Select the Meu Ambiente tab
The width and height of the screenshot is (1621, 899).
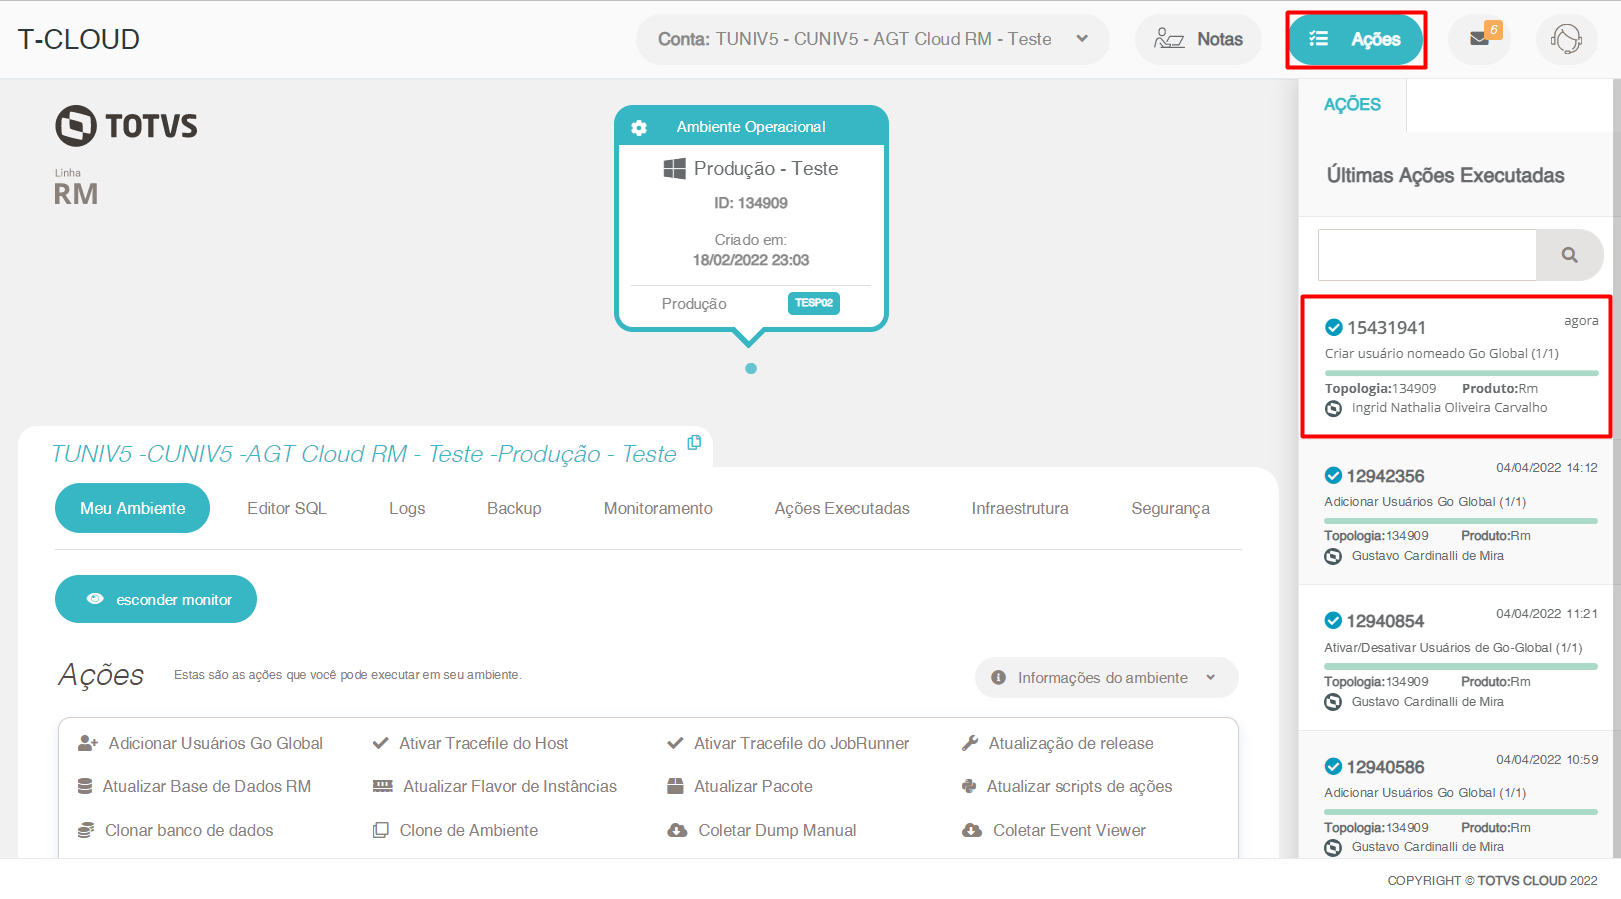coord(132,508)
